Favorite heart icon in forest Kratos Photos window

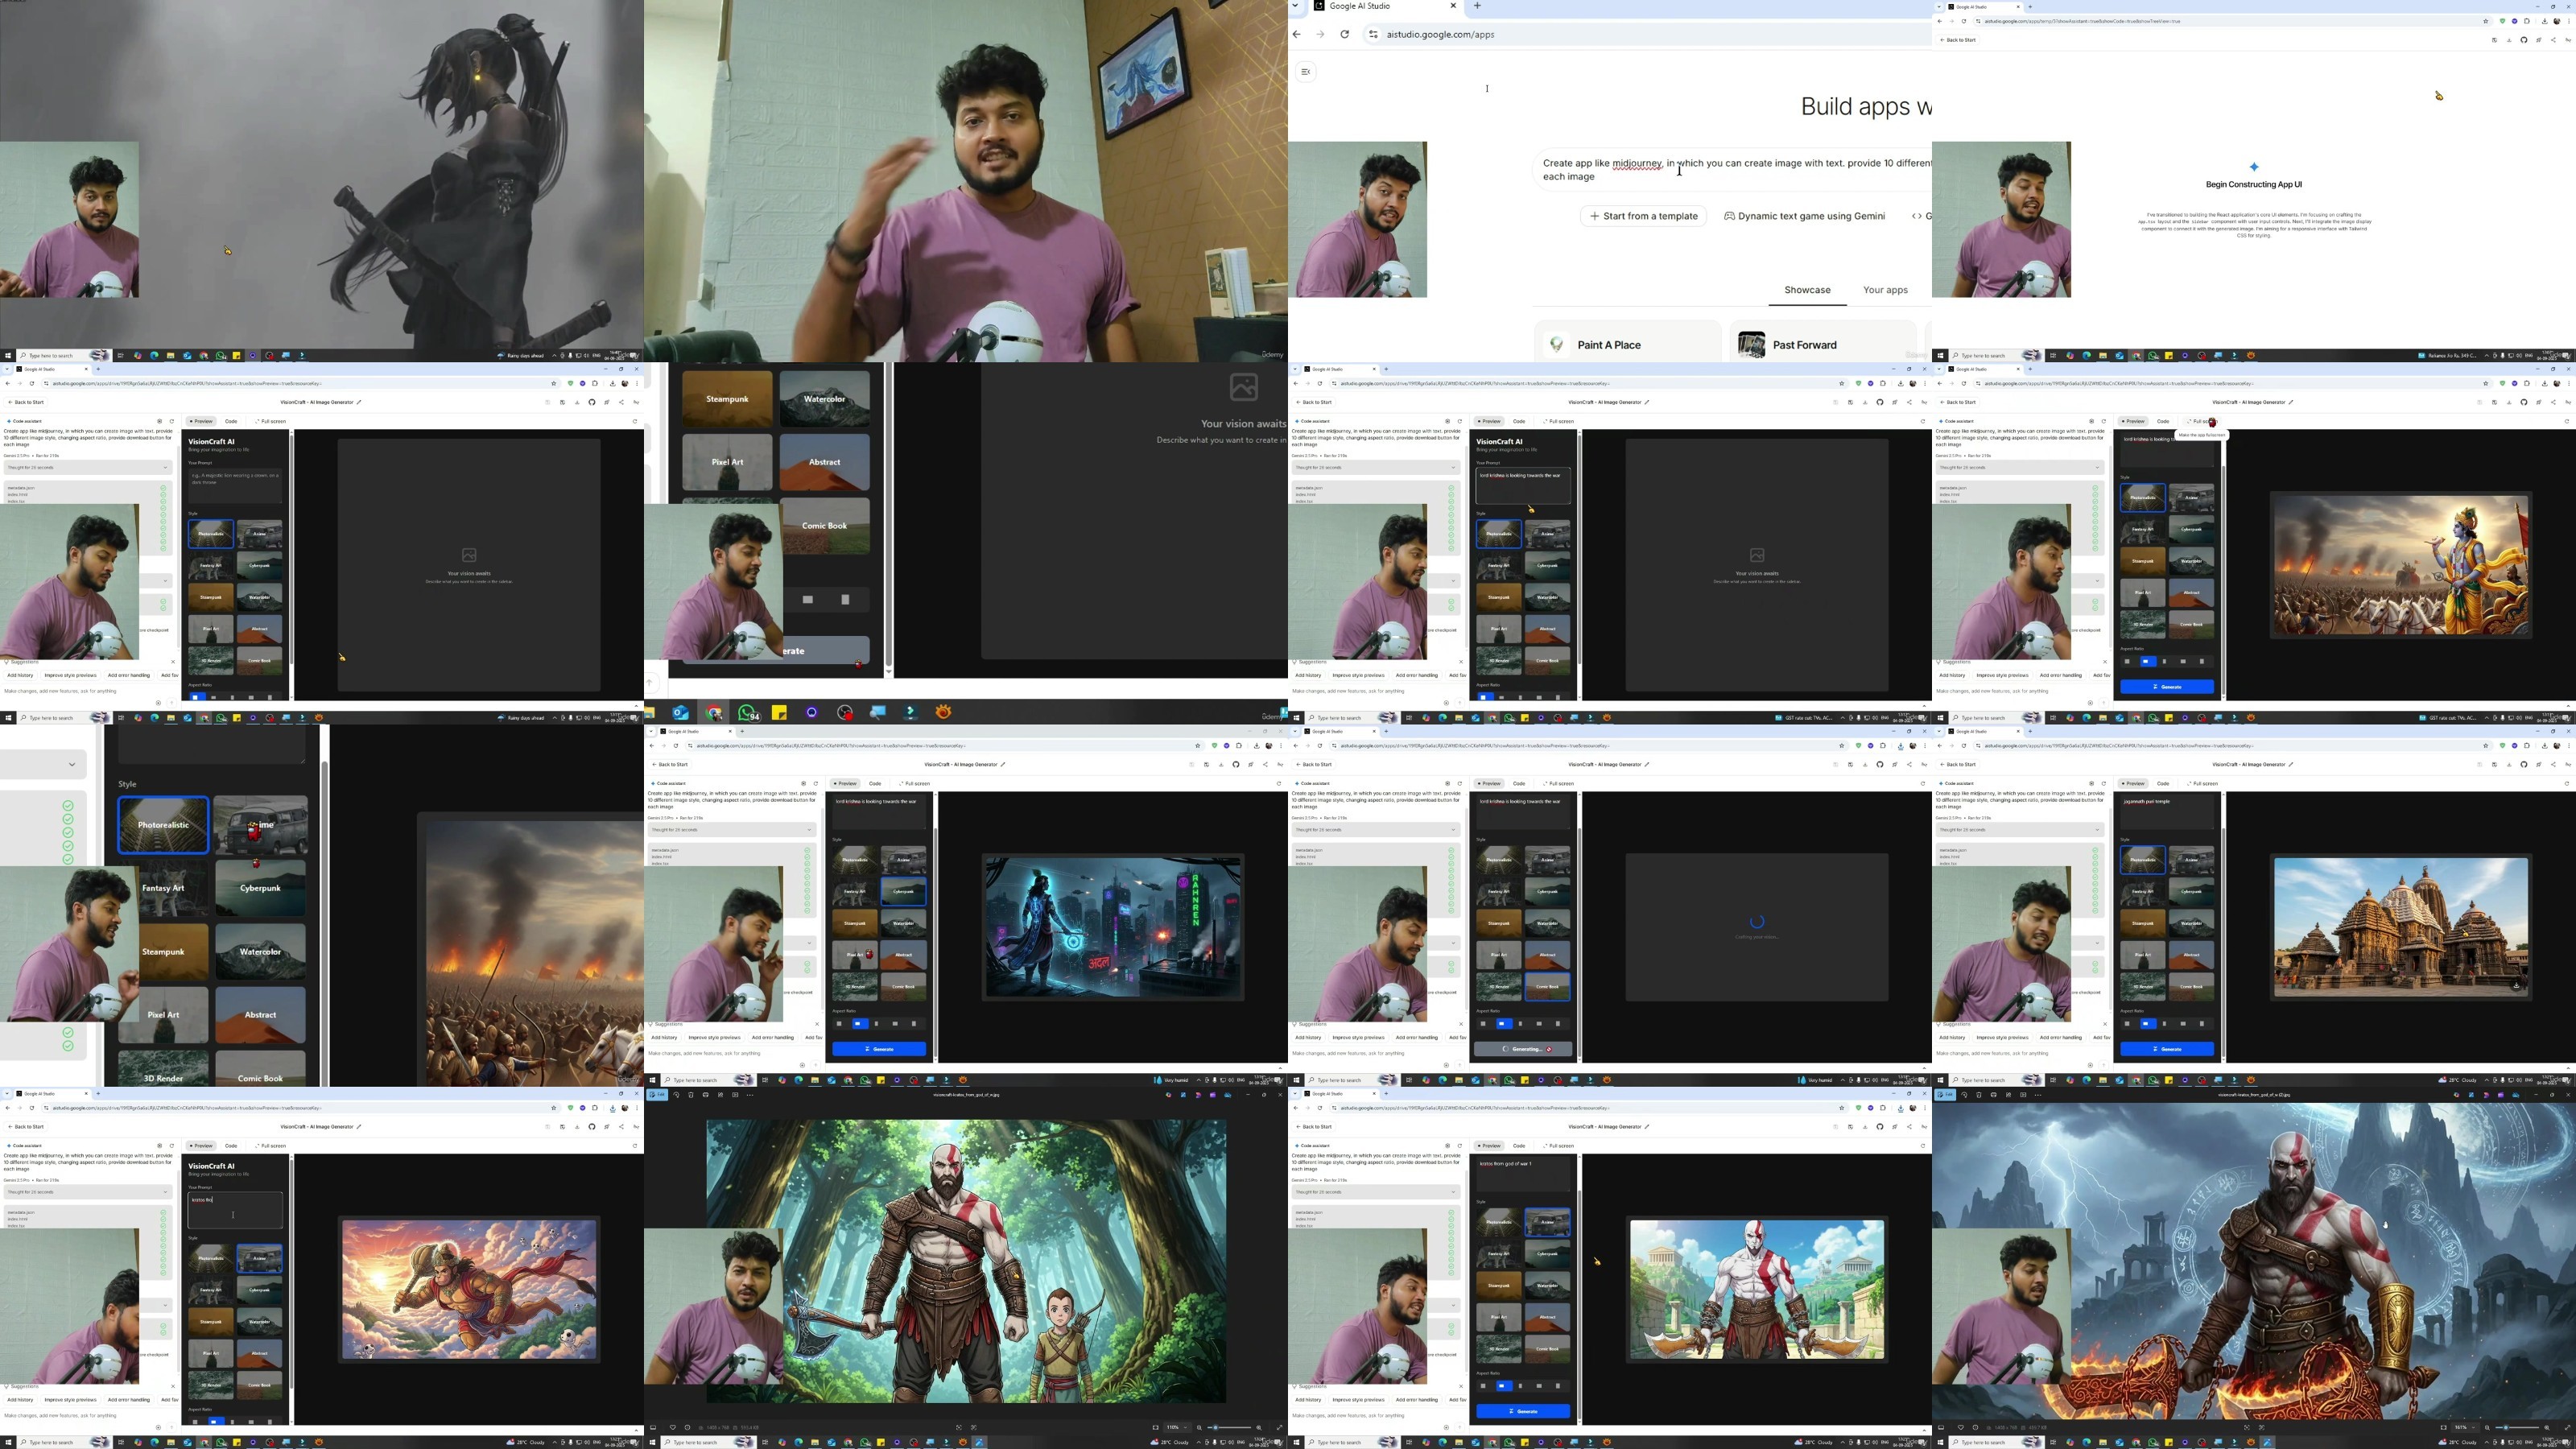click(673, 1427)
